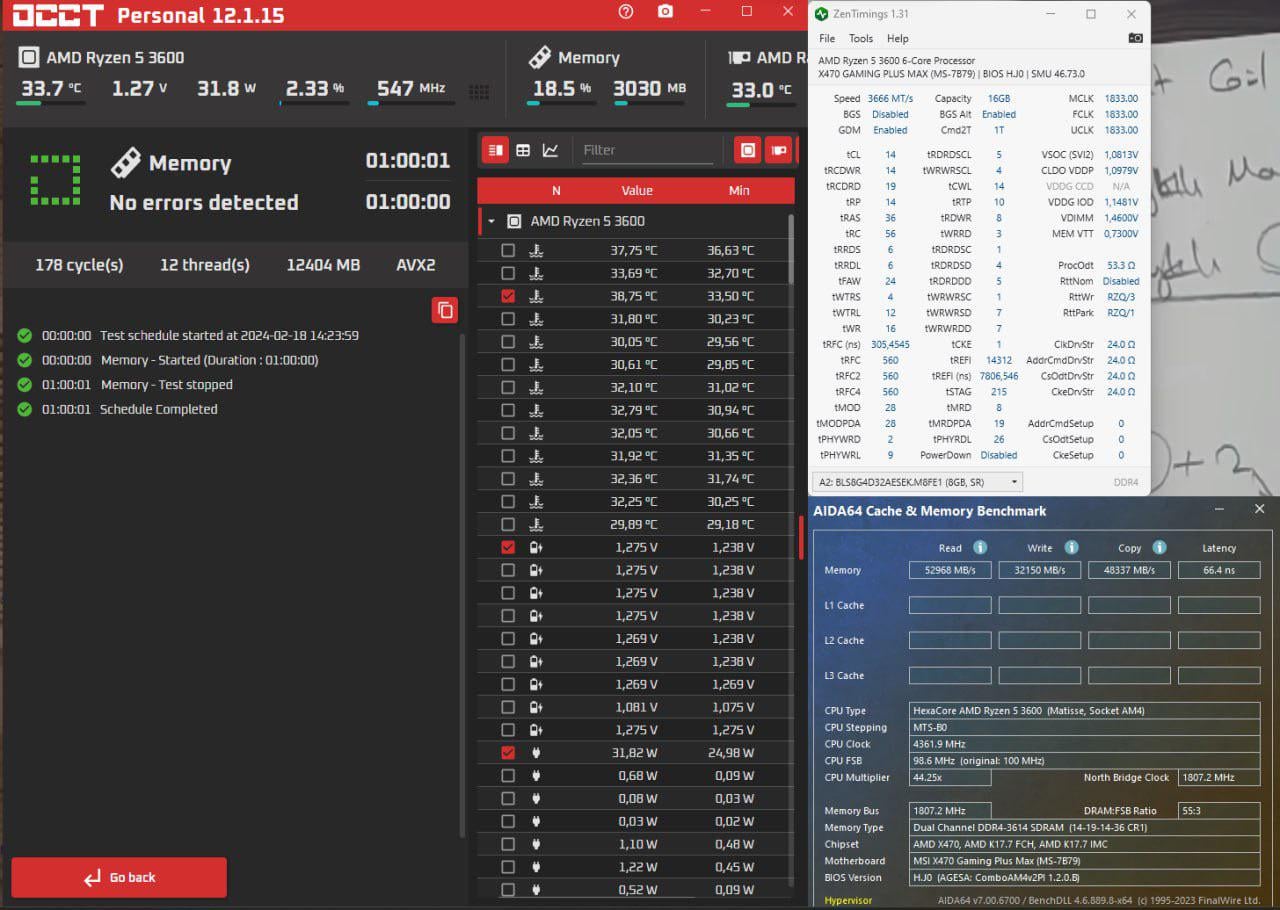The width and height of the screenshot is (1280, 910).
Task: Open the OCCT help icon
Action: point(626,12)
